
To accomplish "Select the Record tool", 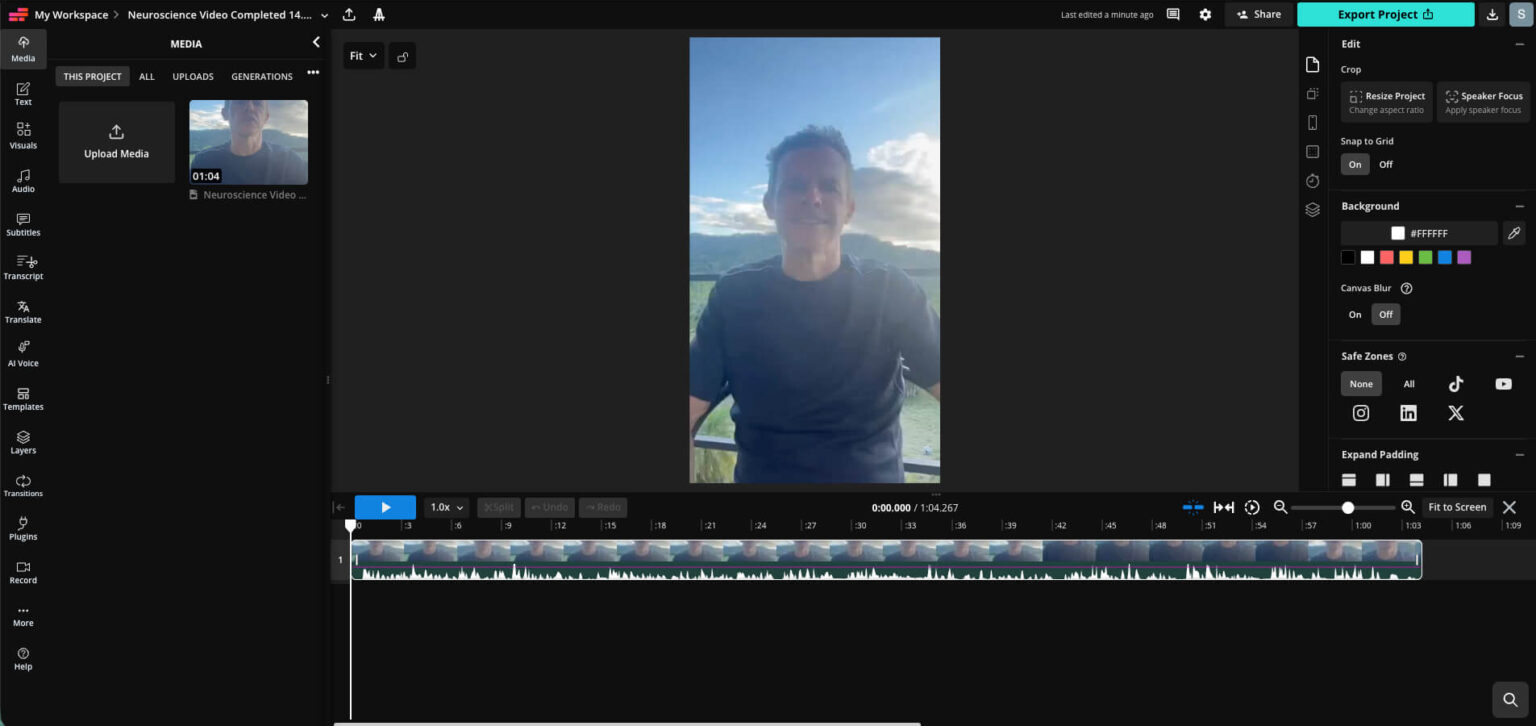I will click(x=23, y=572).
